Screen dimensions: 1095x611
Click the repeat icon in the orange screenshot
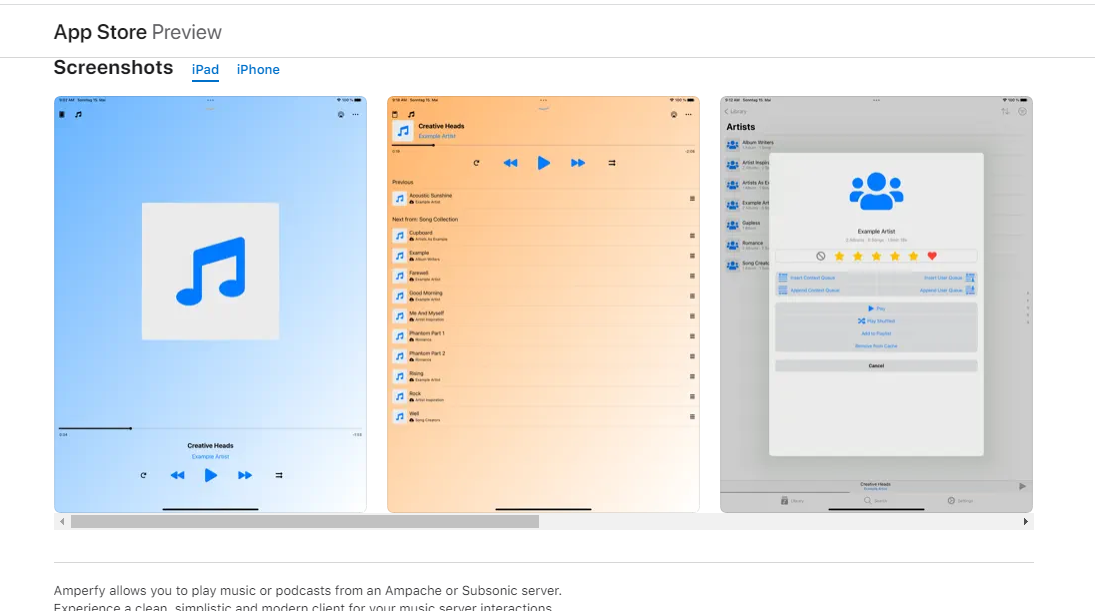pos(477,163)
